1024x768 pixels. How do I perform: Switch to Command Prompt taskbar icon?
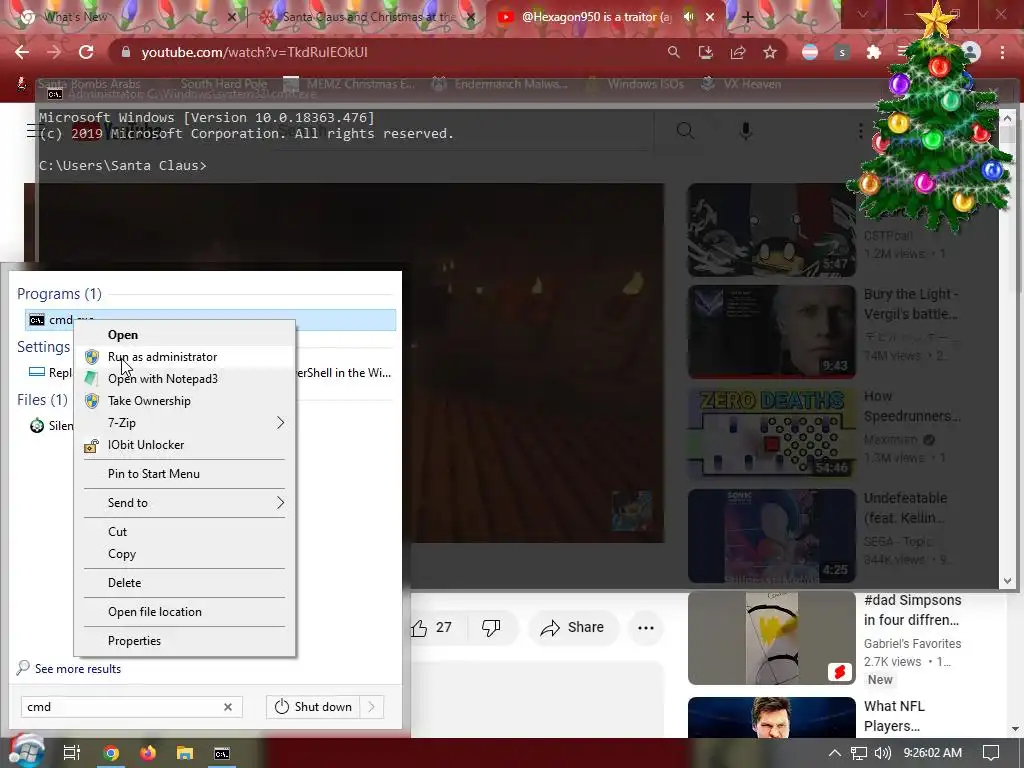(x=222, y=753)
